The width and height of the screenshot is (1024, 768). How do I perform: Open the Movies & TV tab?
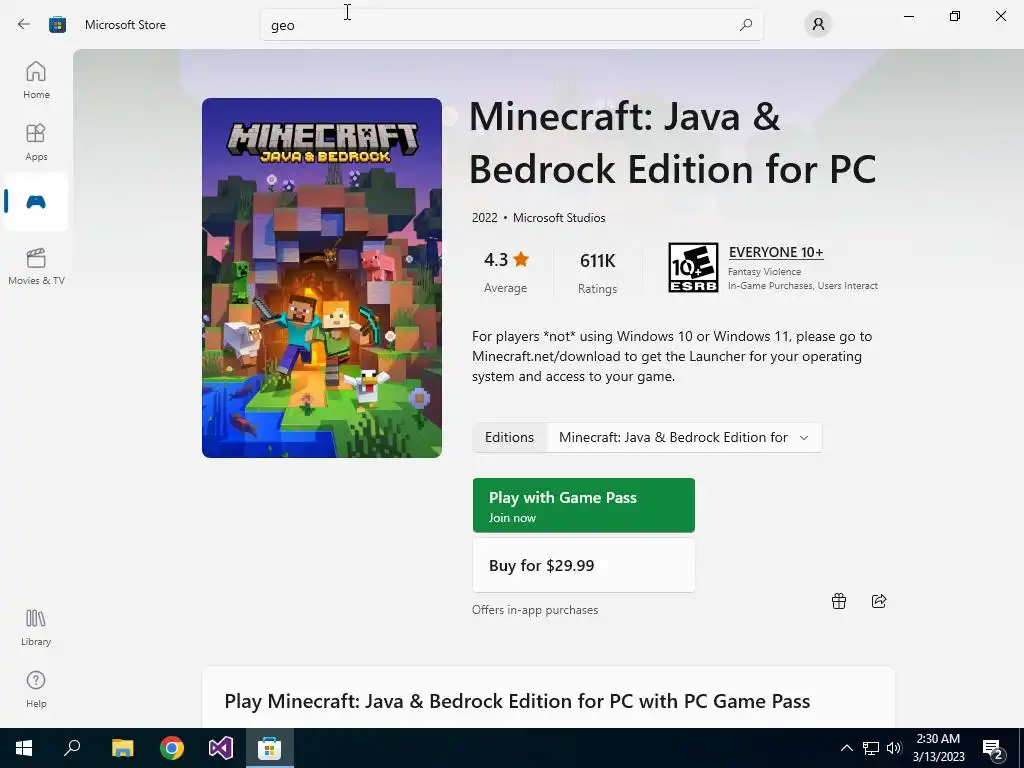pos(36,265)
